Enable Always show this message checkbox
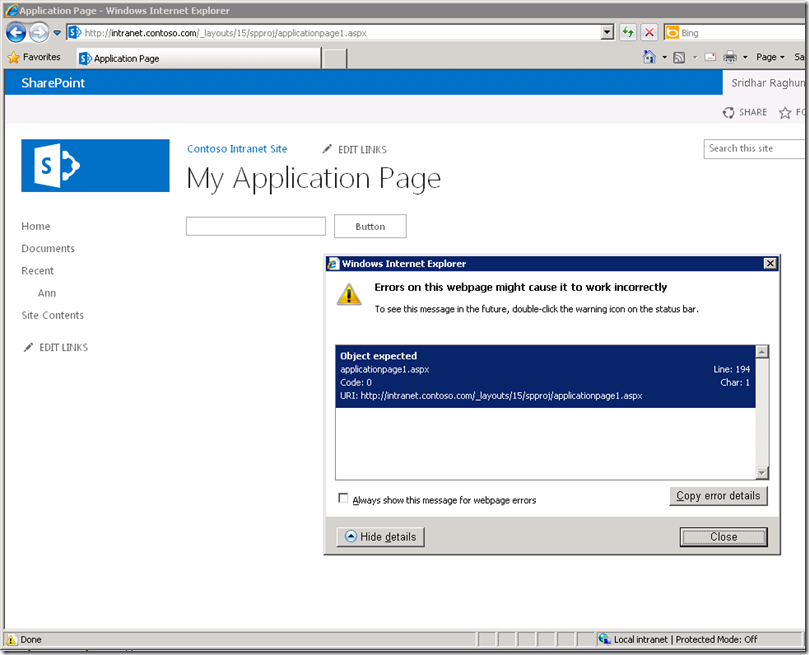Screen dimensions: 809x655 click(343, 498)
